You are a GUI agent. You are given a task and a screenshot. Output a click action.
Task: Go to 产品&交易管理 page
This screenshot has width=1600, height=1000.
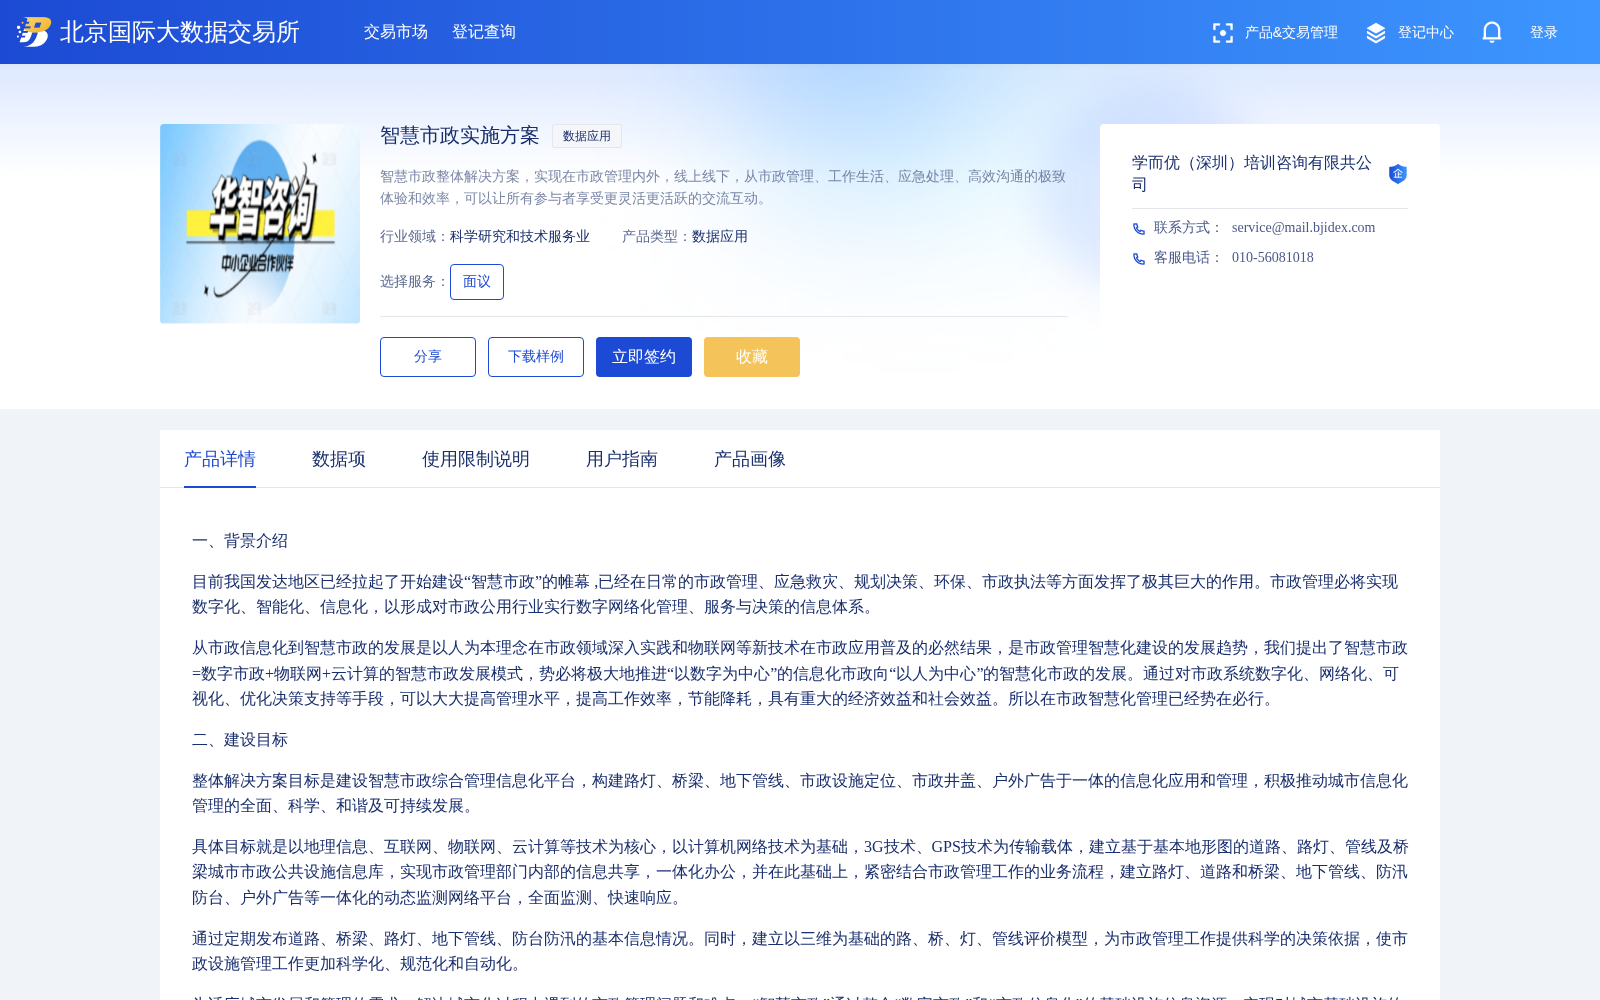click(1291, 33)
